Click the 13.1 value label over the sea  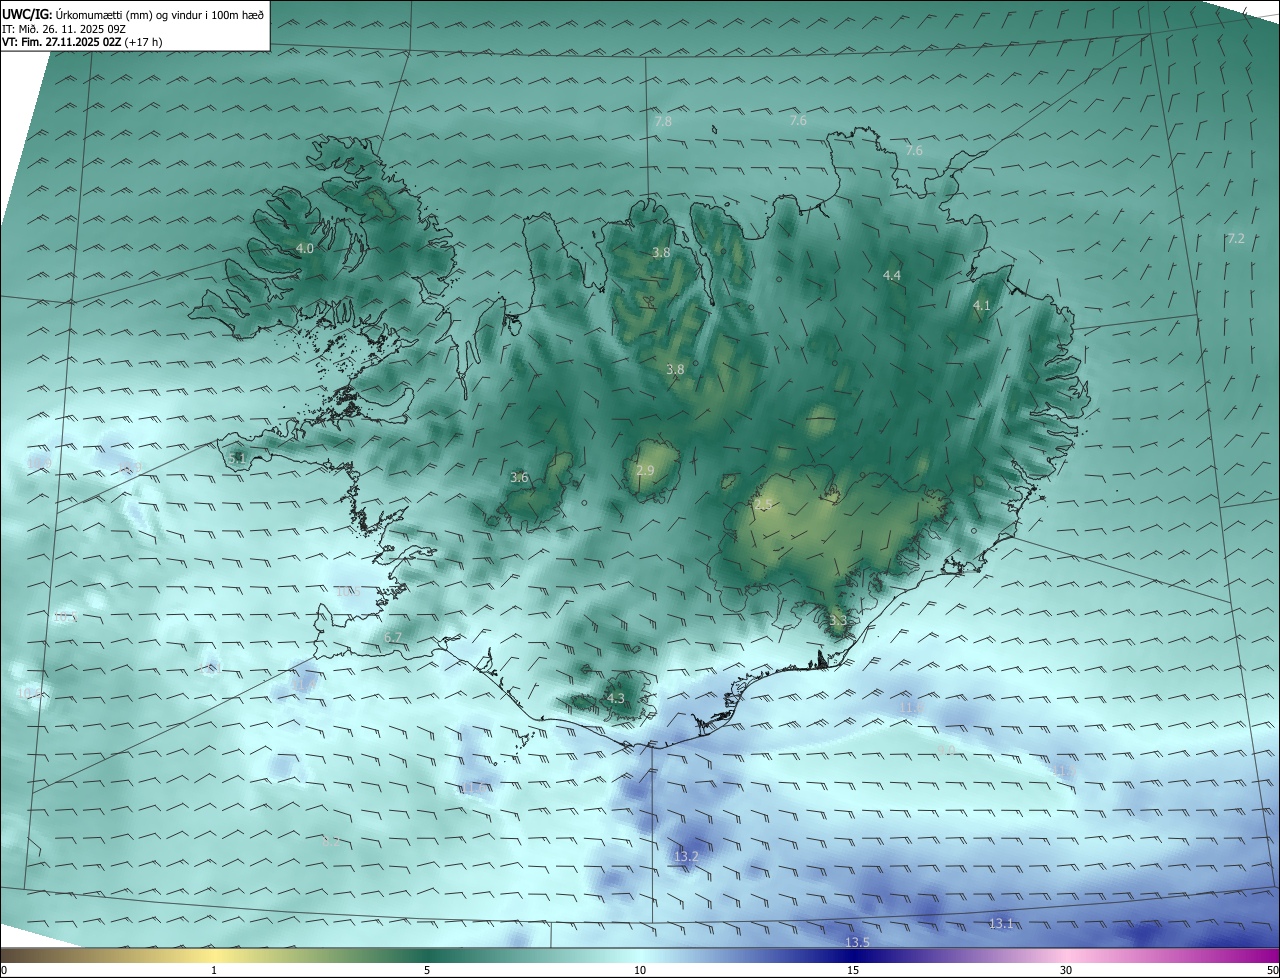(x=1001, y=924)
